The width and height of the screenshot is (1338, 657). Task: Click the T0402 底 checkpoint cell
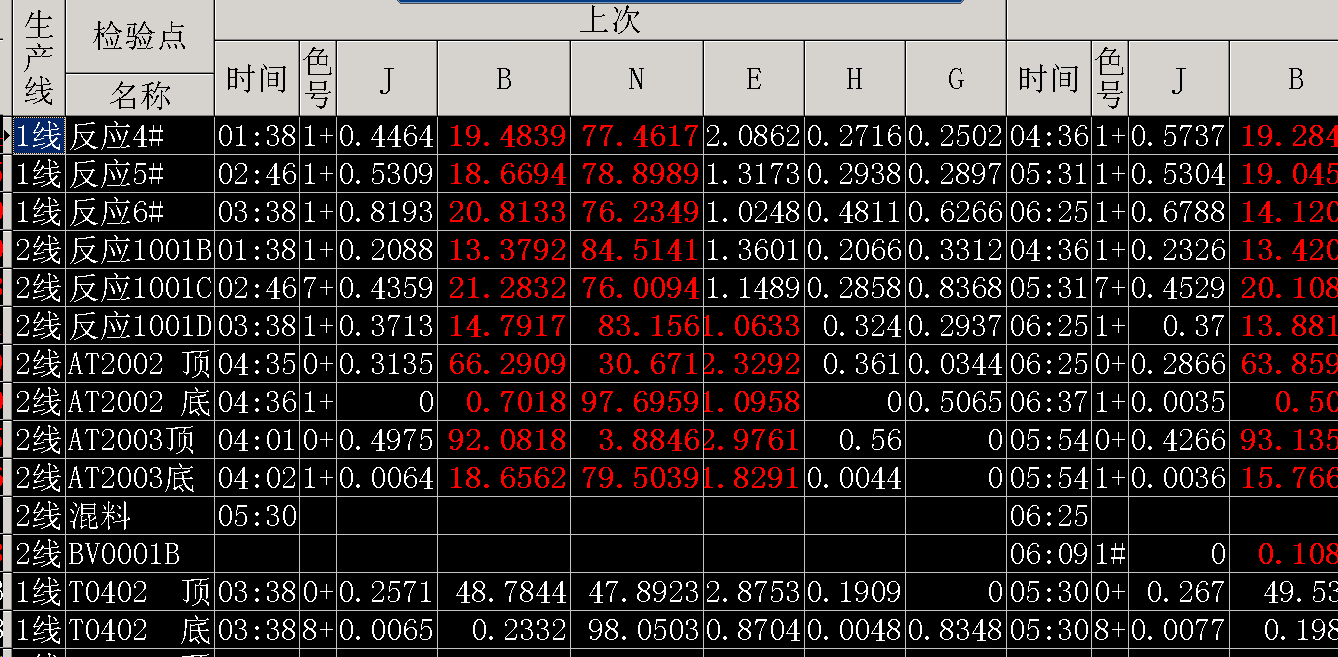point(140,630)
